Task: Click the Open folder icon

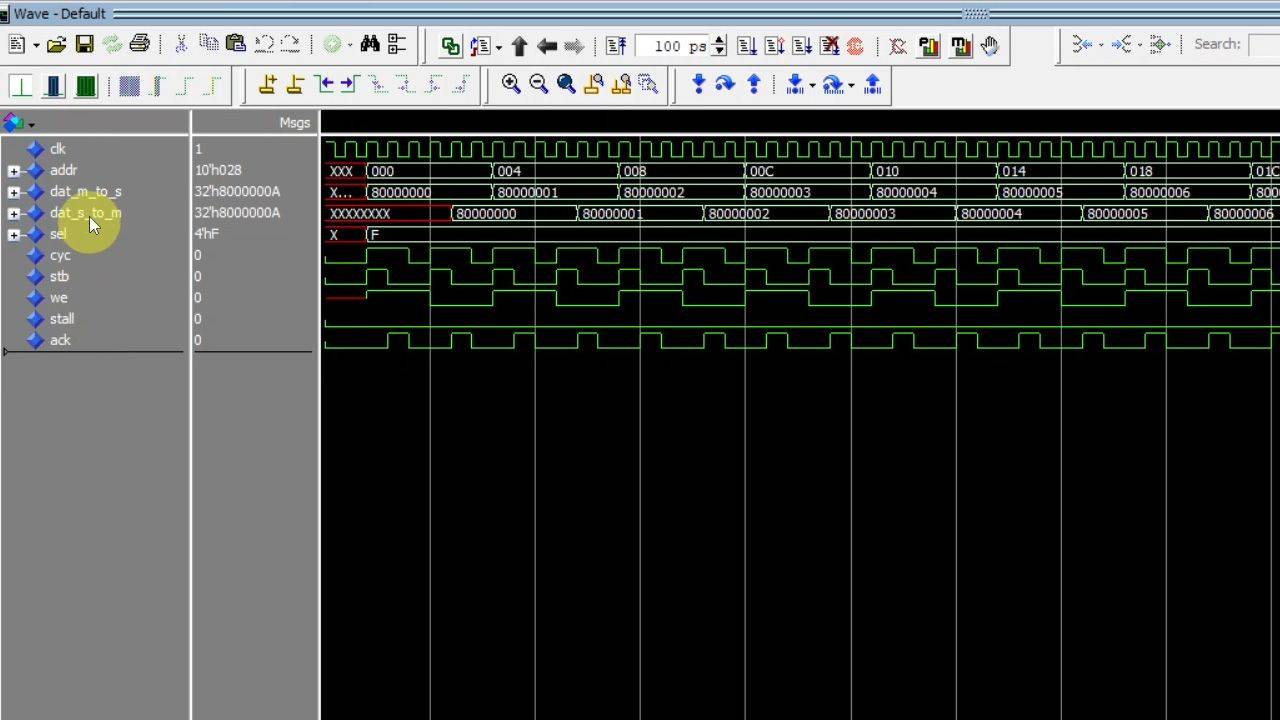Action: [56, 44]
